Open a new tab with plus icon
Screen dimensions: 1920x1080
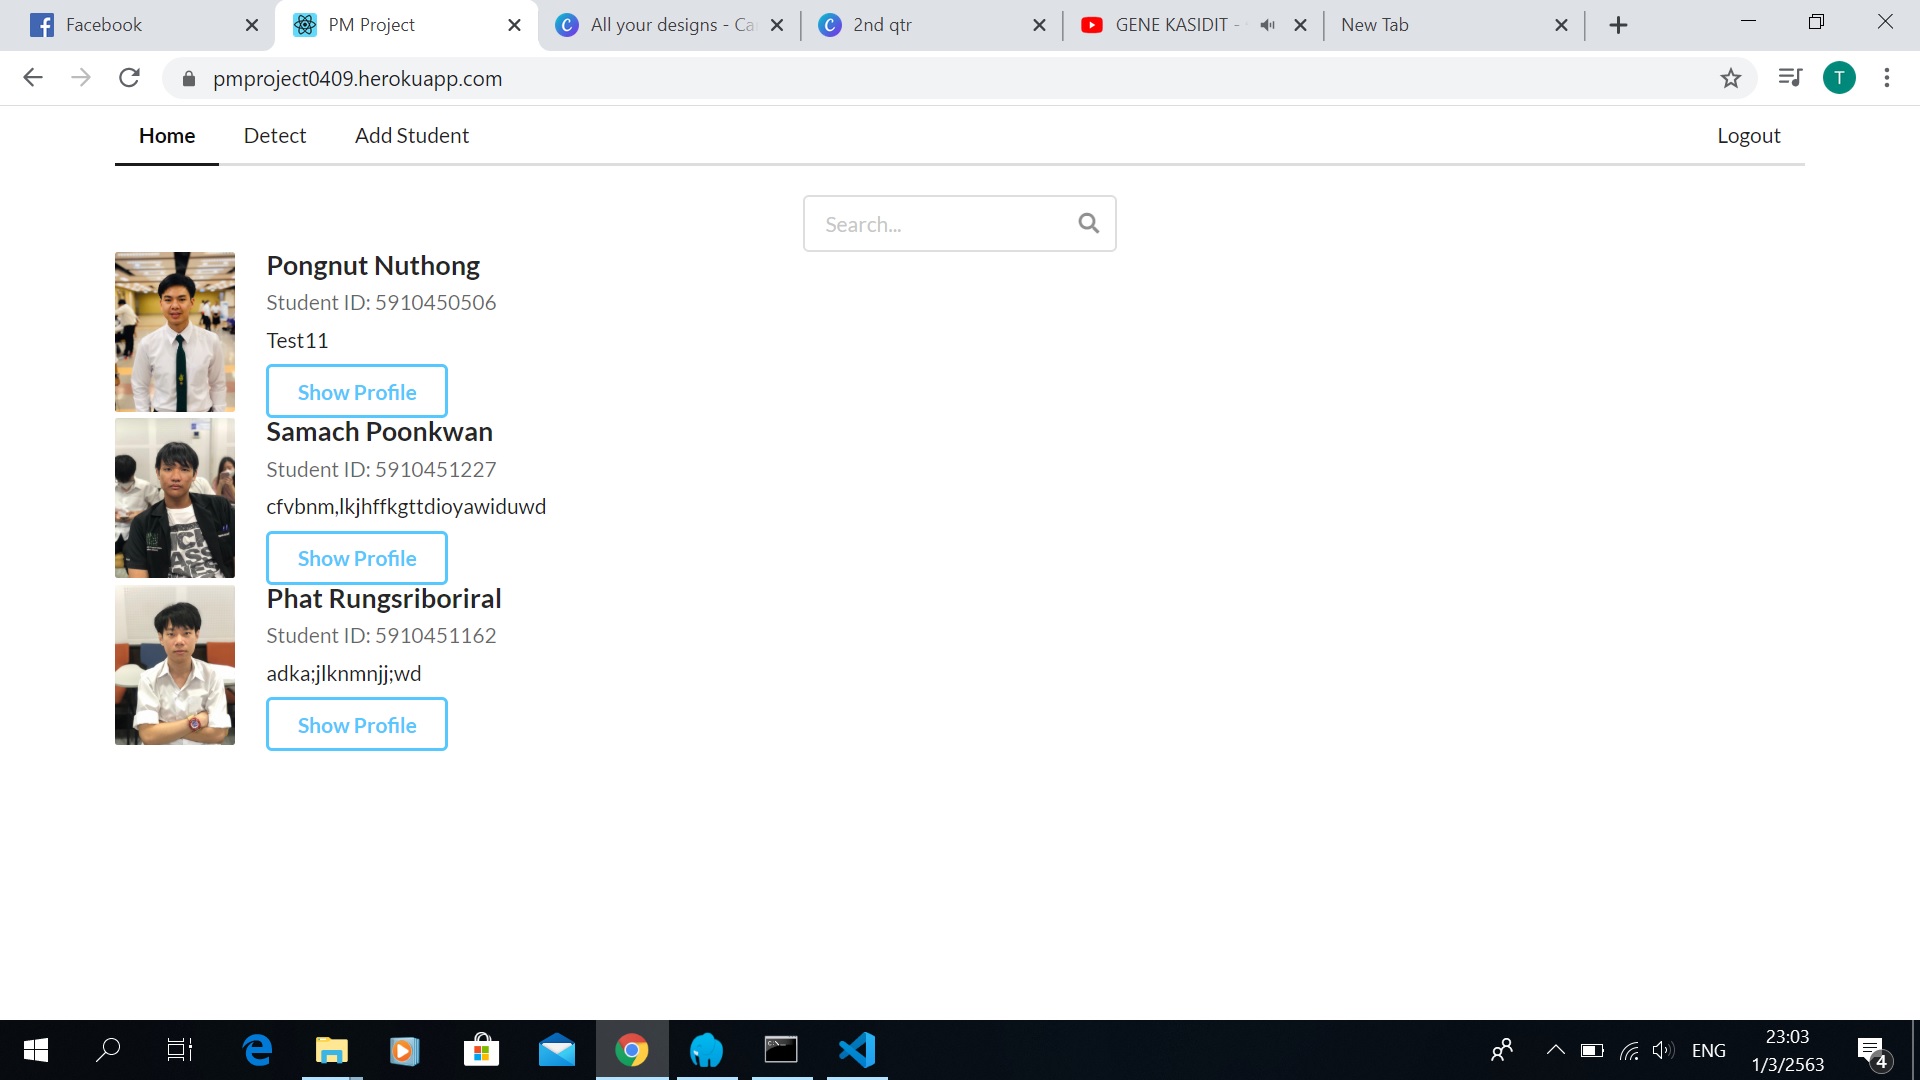coord(1618,25)
